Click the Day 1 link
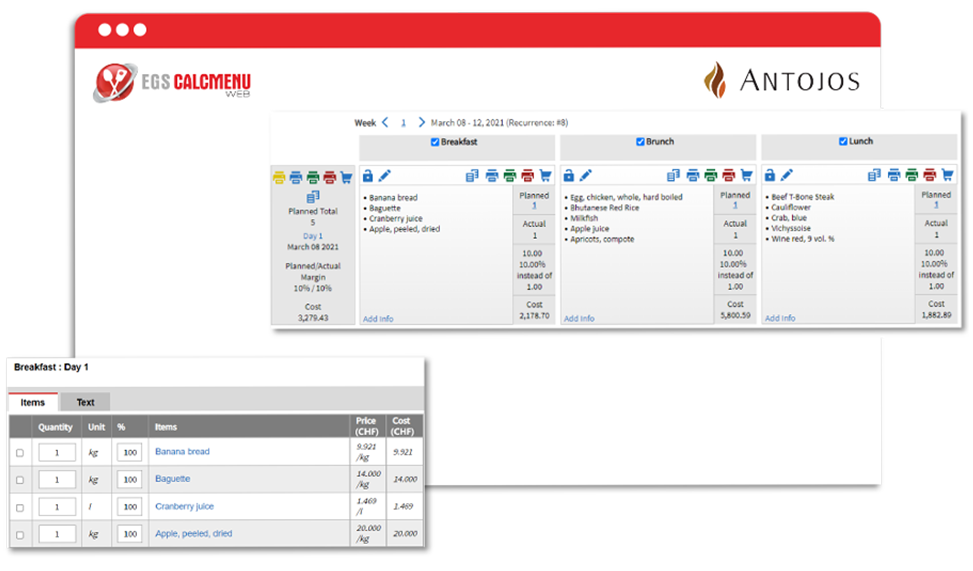Screen dimensions: 973x571 313,236
